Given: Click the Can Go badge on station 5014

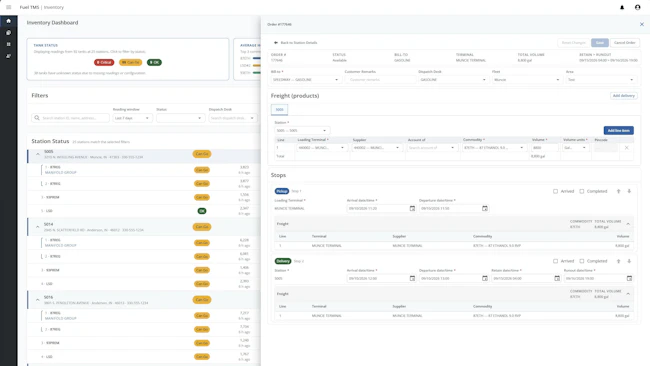Looking at the screenshot, I should coord(202,227).
